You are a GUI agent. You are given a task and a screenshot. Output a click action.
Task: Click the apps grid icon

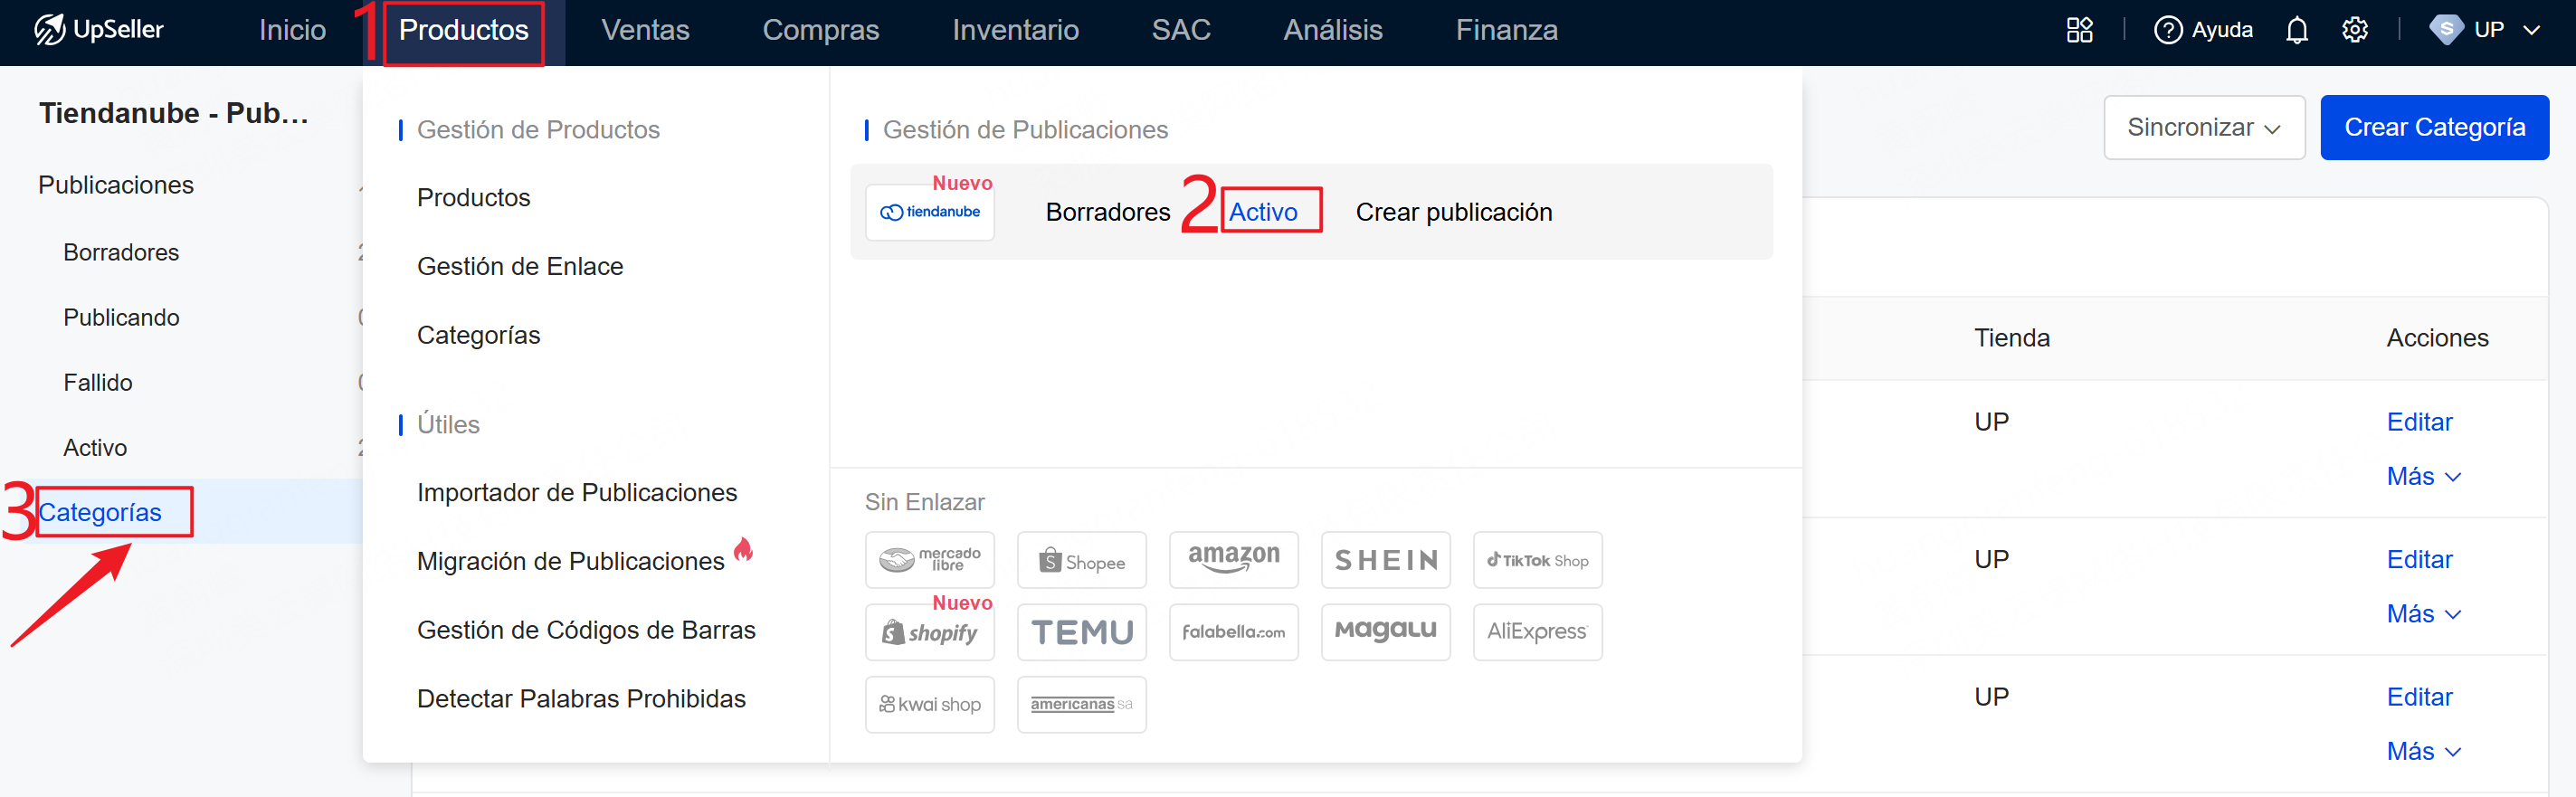[2079, 30]
